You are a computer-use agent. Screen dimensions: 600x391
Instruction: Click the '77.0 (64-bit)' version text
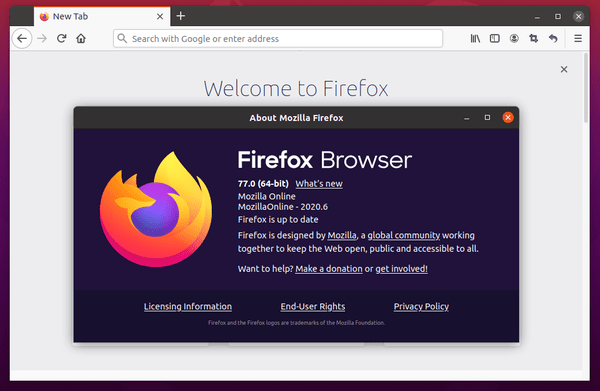(x=263, y=184)
